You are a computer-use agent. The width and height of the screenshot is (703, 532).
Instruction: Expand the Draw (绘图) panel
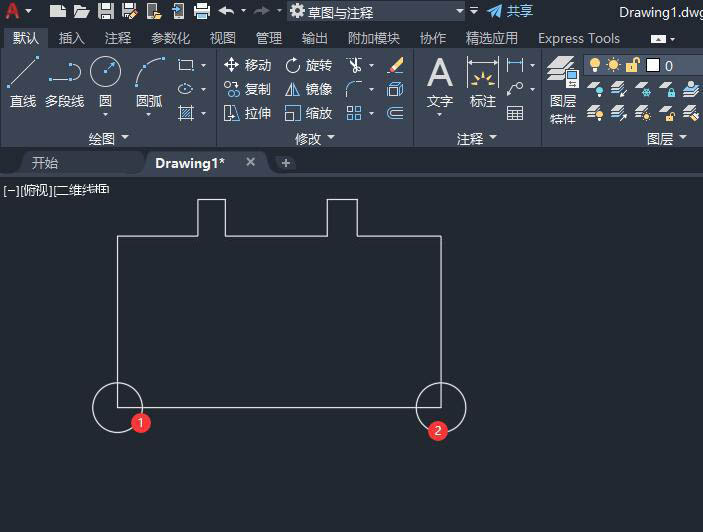[108, 138]
